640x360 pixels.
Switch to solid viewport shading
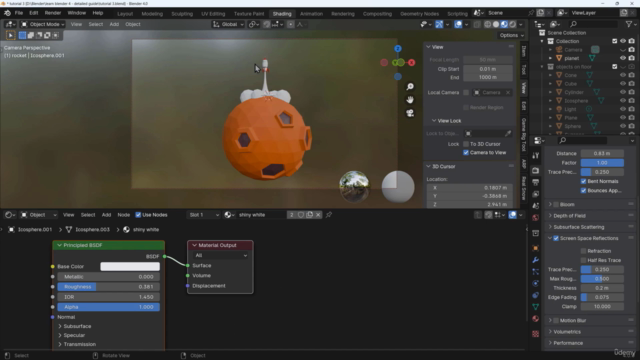(x=496, y=24)
